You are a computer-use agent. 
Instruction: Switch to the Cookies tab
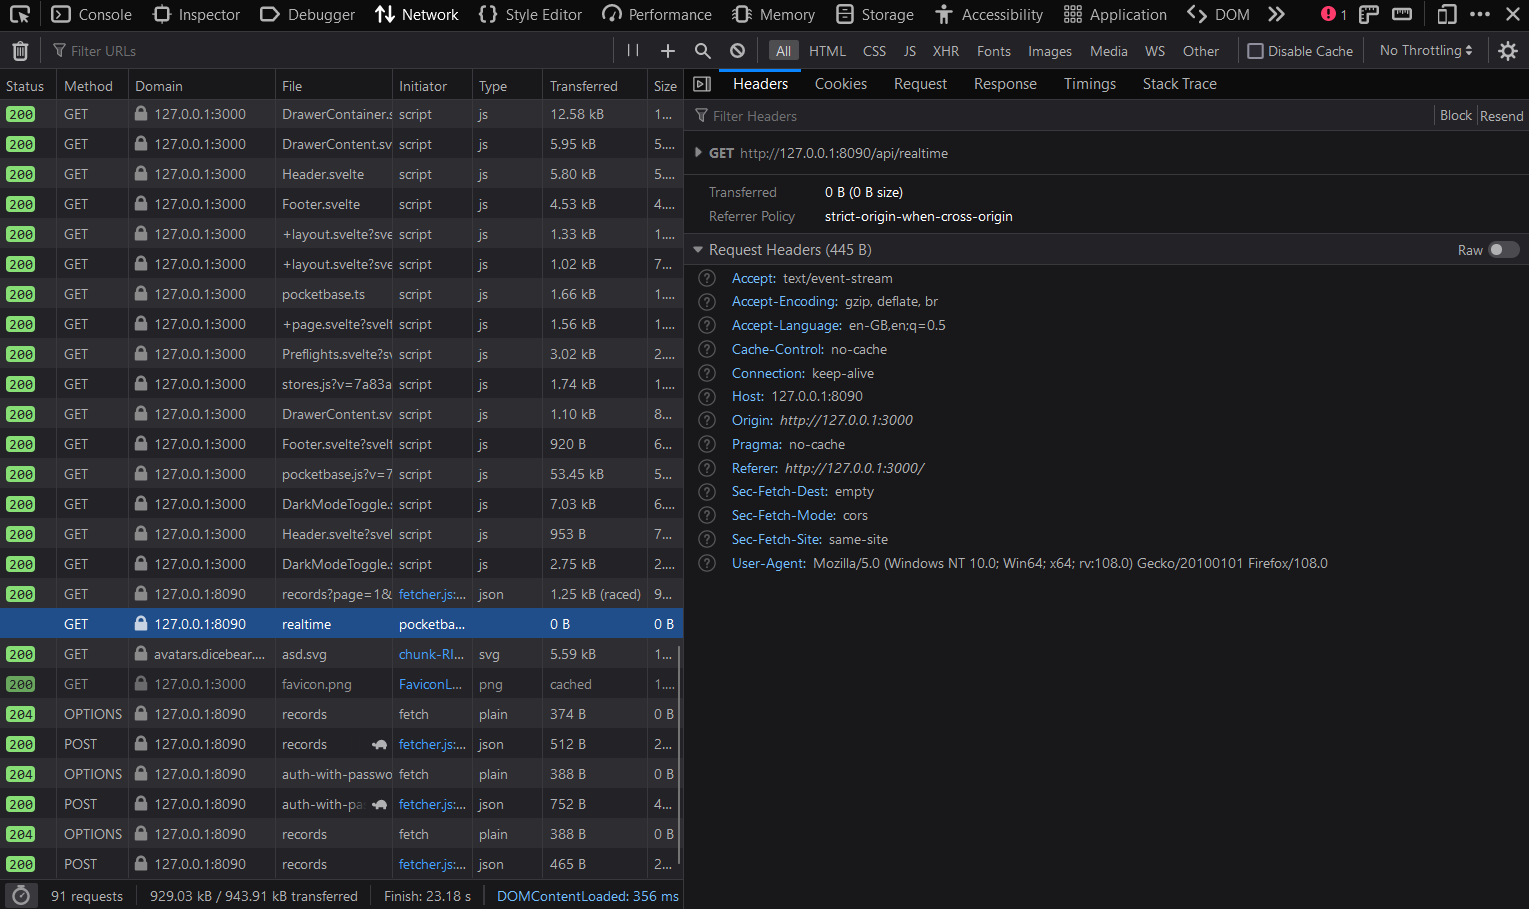(x=840, y=84)
